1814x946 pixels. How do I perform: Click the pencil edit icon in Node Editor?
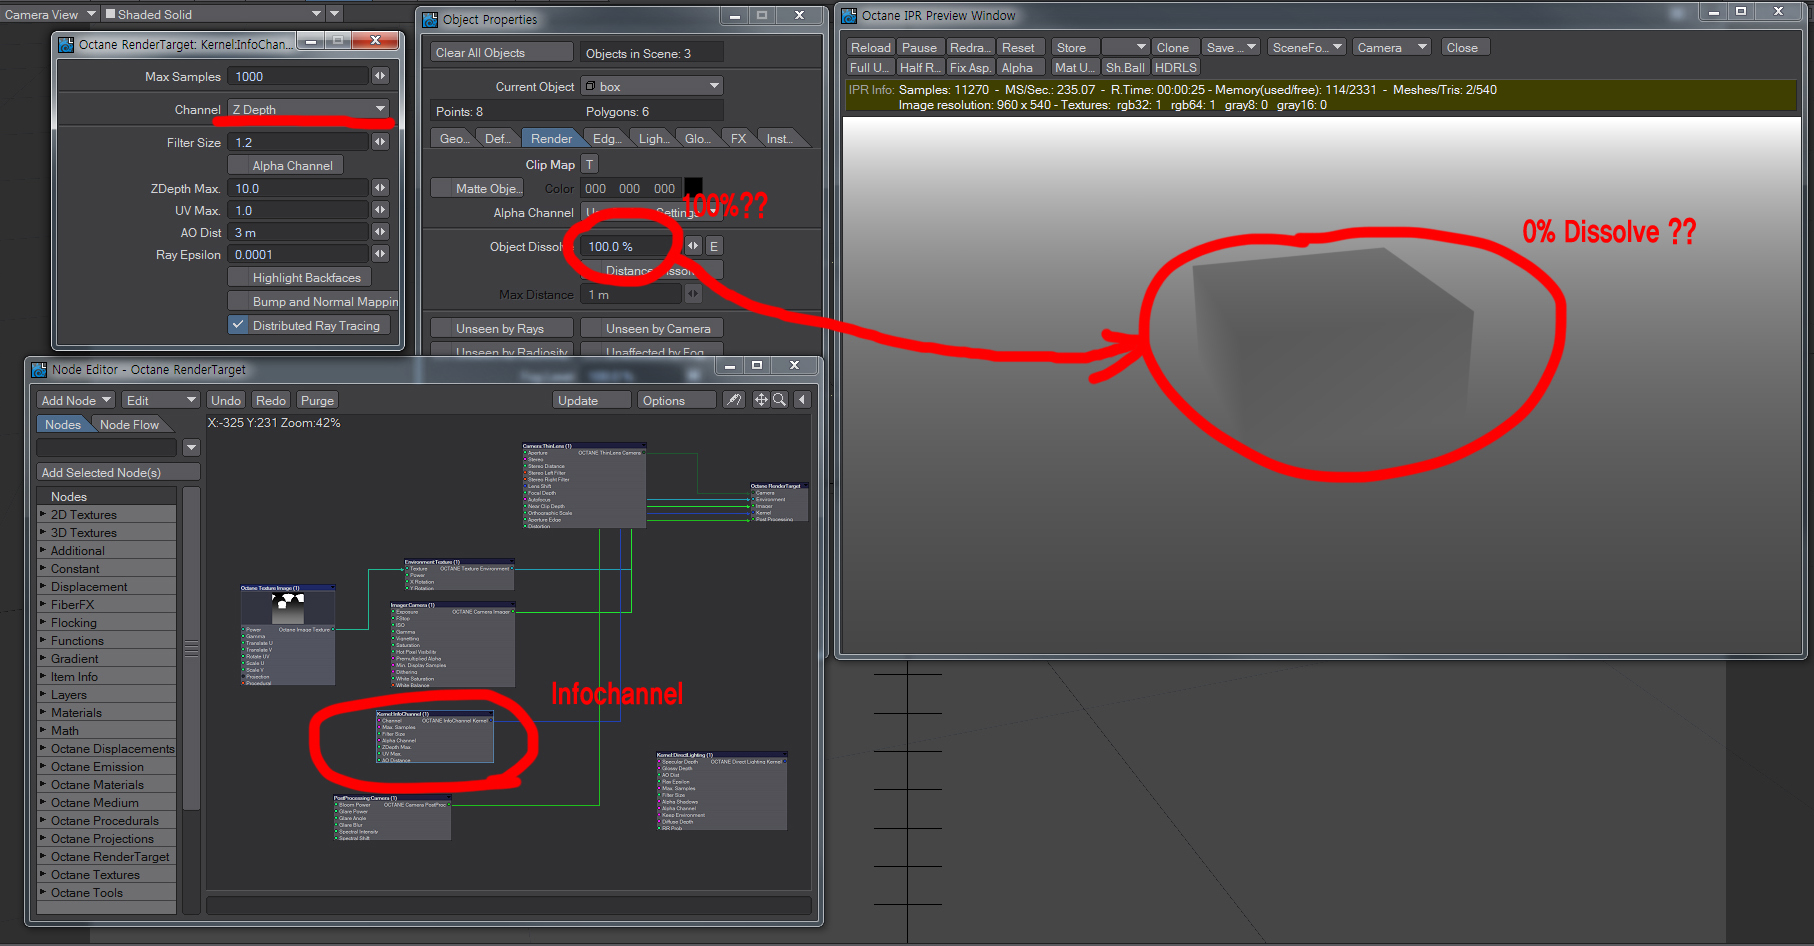point(734,400)
